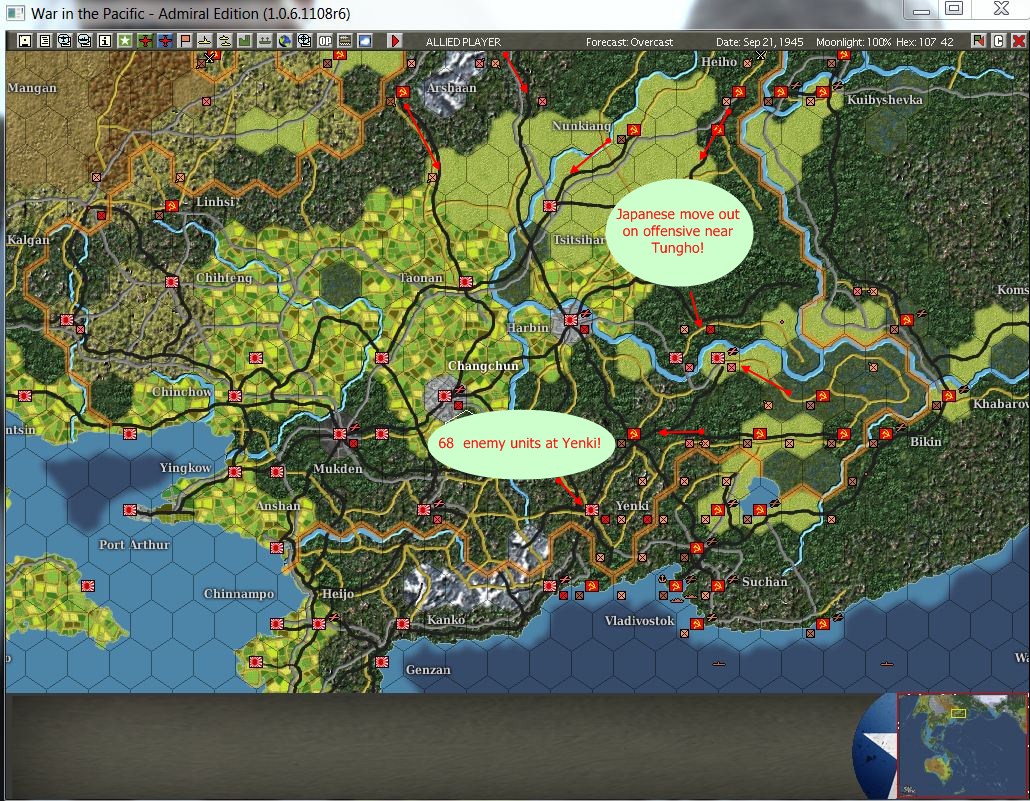Screen dimensions: 1030x801
Task: Select the Japanese unit at Tsitsihar
Action: pyautogui.click(x=550, y=206)
